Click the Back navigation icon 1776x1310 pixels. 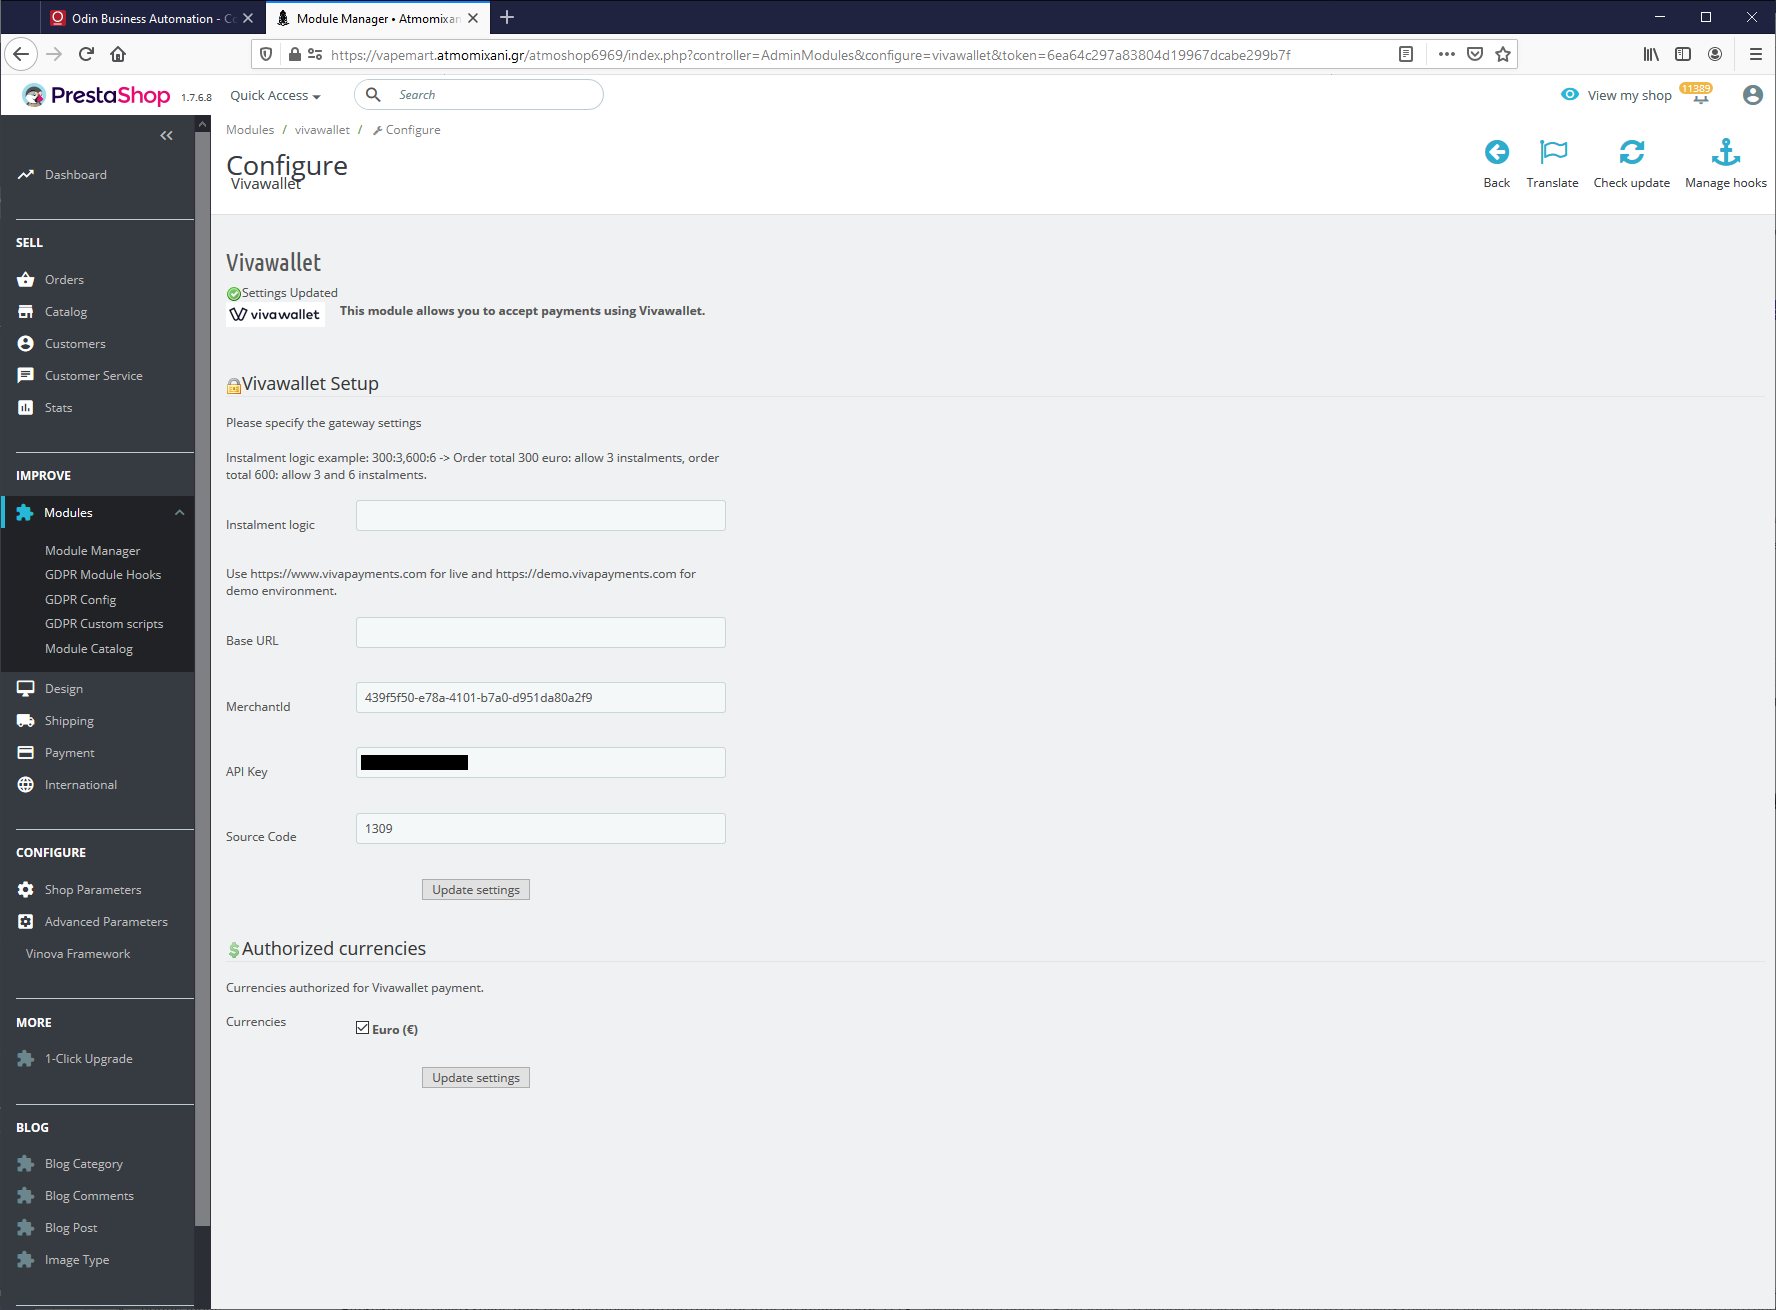coord(1496,160)
